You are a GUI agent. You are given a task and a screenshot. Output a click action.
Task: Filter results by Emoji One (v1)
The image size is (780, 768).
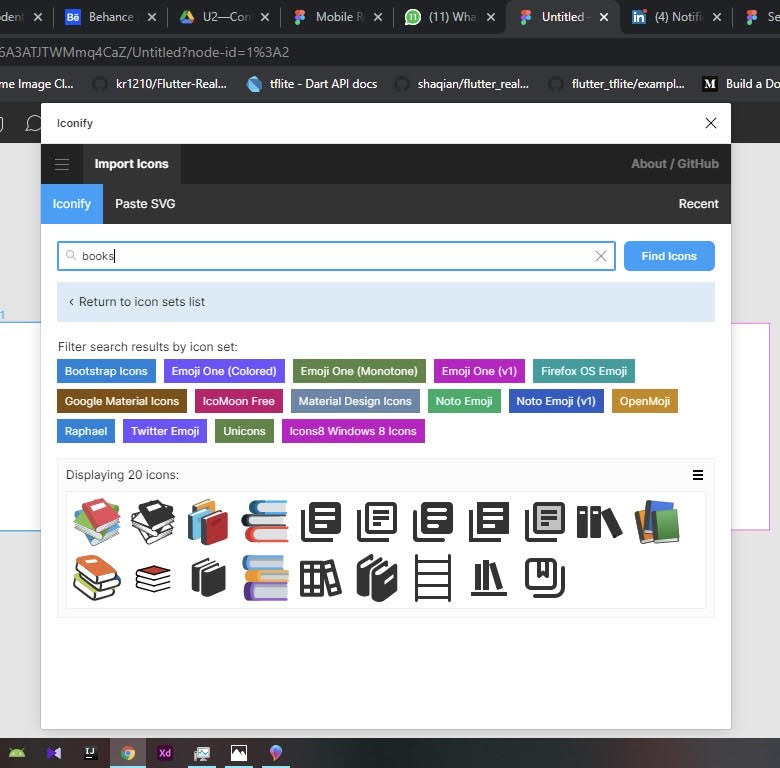pyautogui.click(x=479, y=371)
